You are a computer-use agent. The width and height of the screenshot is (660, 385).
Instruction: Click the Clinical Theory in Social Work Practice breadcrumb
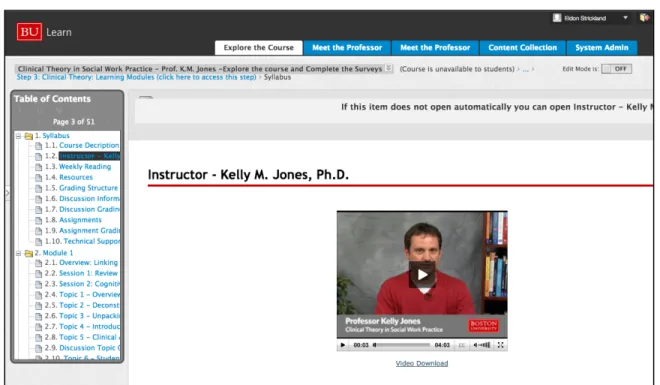click(200, 69)
